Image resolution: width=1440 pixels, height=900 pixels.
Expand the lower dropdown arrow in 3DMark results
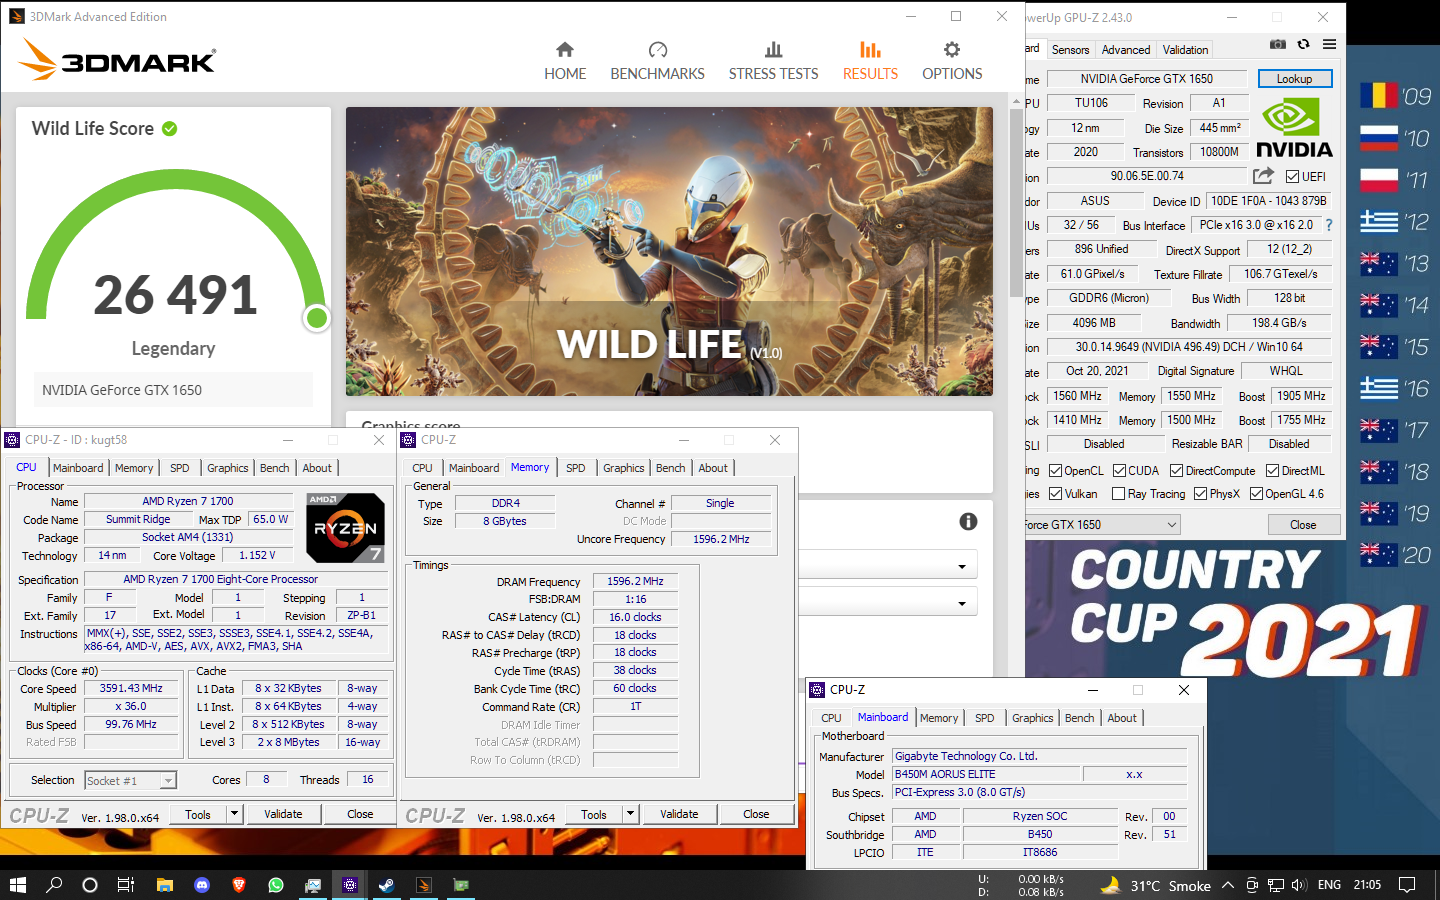pos(962,604)
